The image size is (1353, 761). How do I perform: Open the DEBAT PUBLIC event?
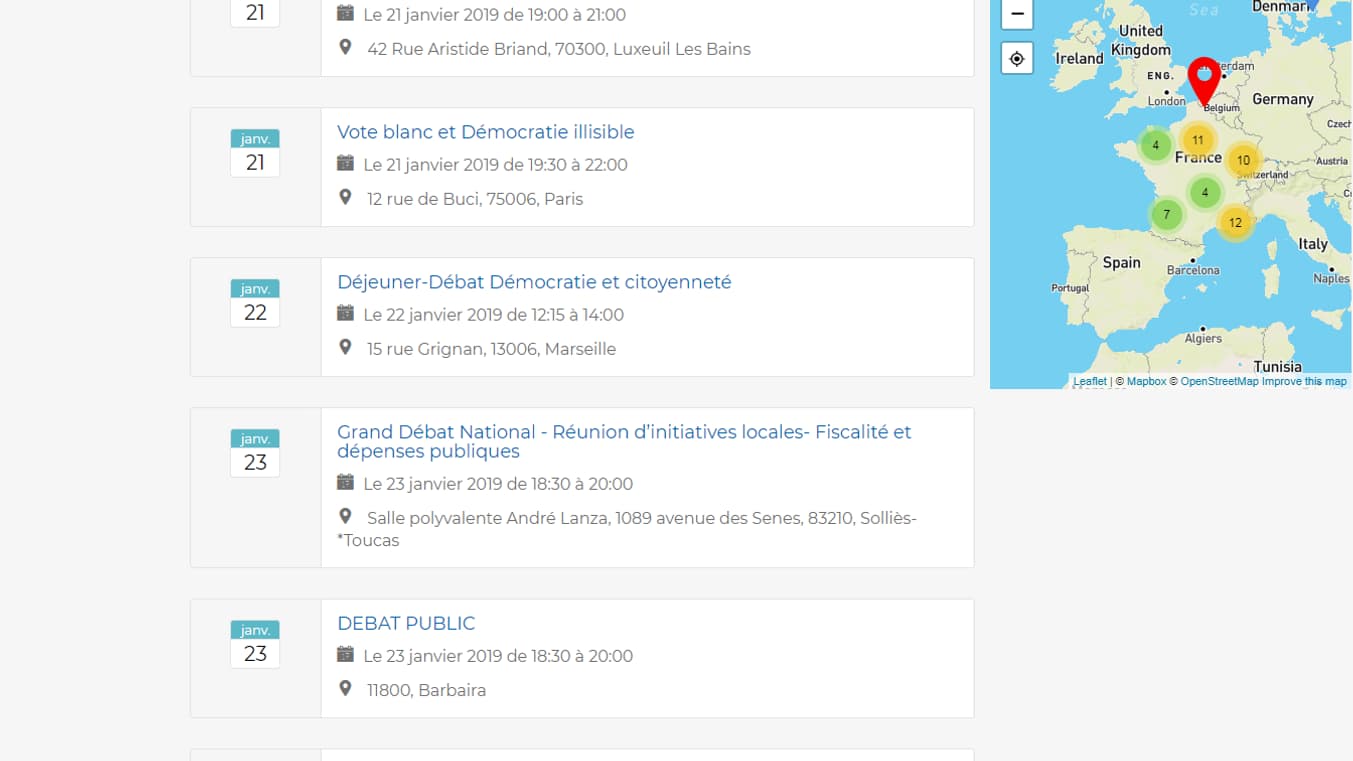pyautogui.click(x=406, y=623)
